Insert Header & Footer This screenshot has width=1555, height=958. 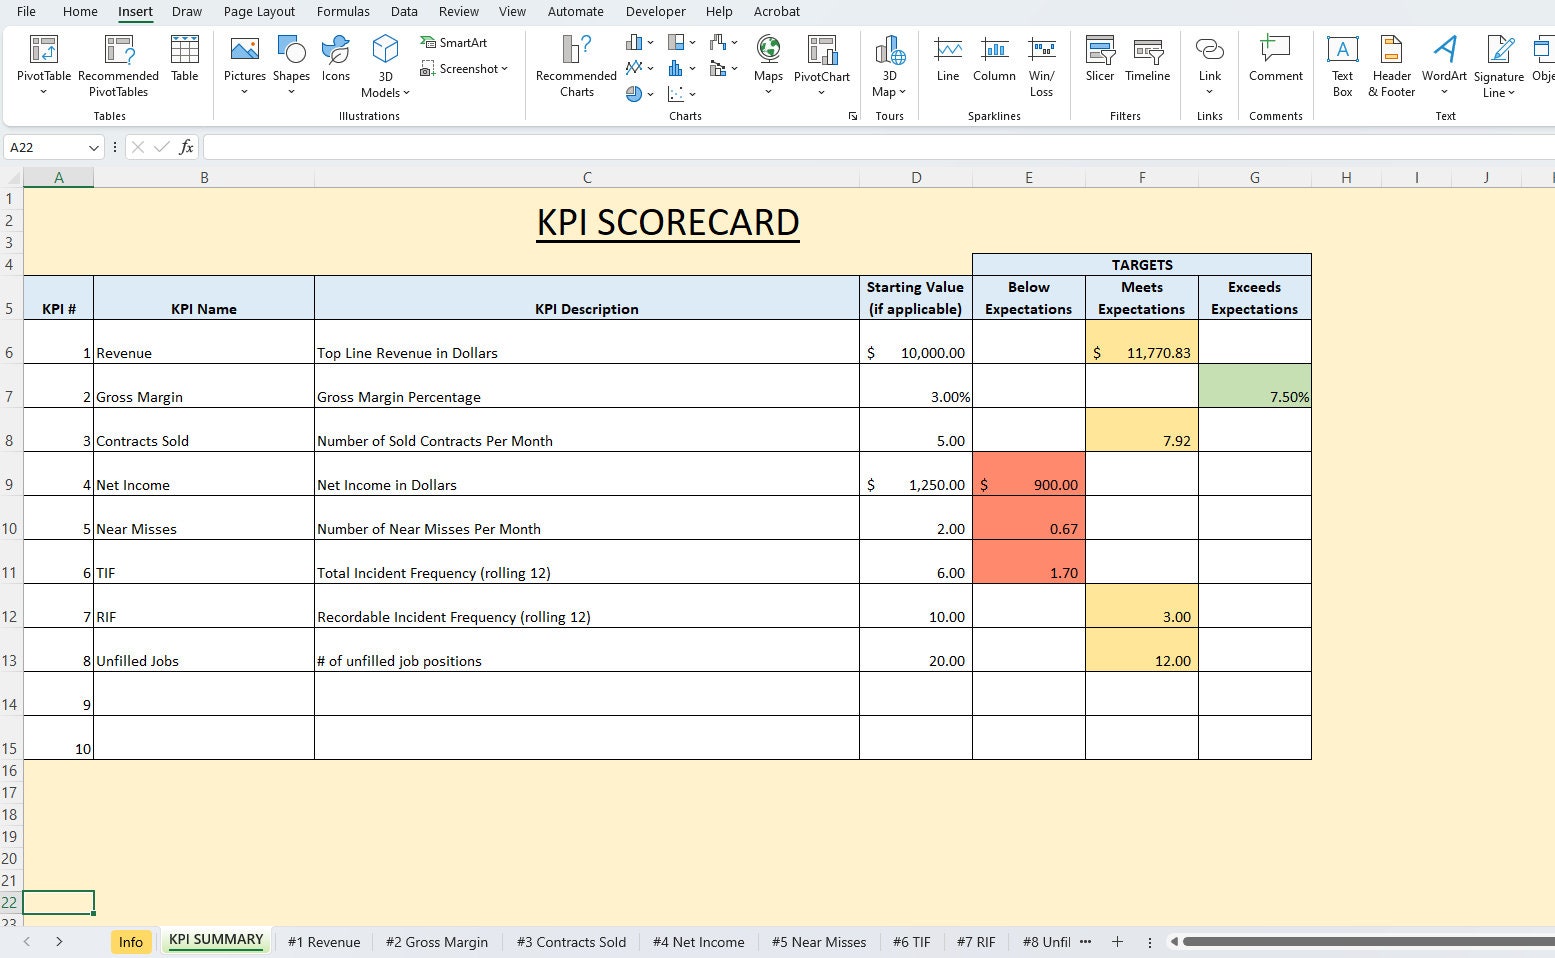point(1391,65)
